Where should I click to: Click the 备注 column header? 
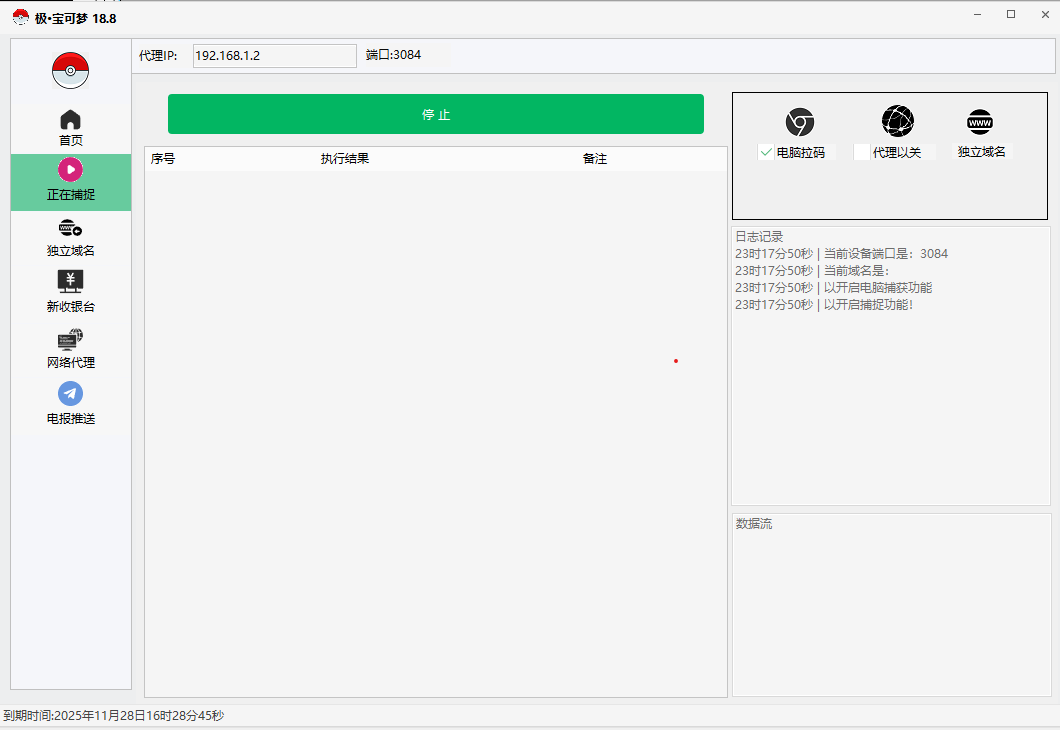click(x=595, y=159)
